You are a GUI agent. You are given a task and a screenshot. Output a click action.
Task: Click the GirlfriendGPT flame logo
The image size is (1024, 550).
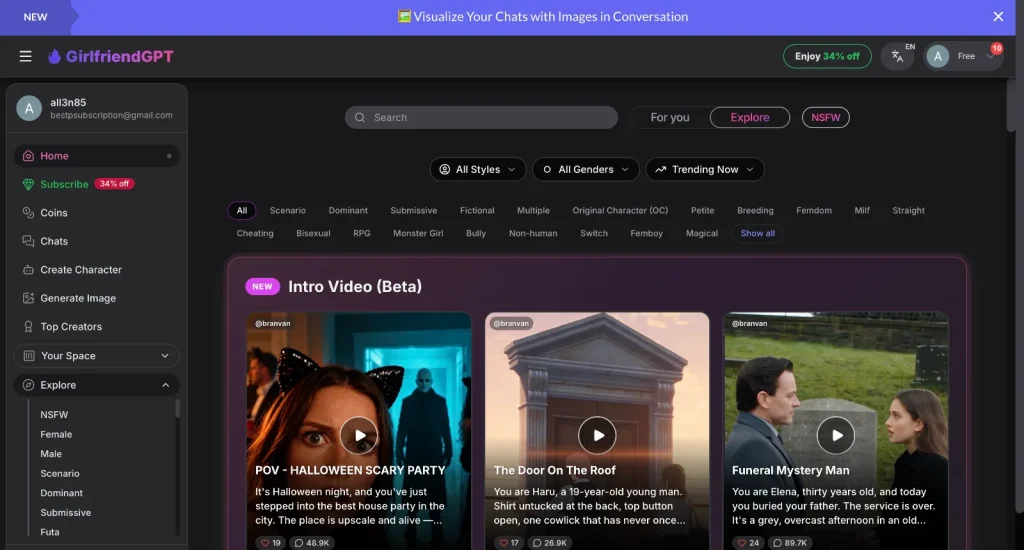click(54, 56)
